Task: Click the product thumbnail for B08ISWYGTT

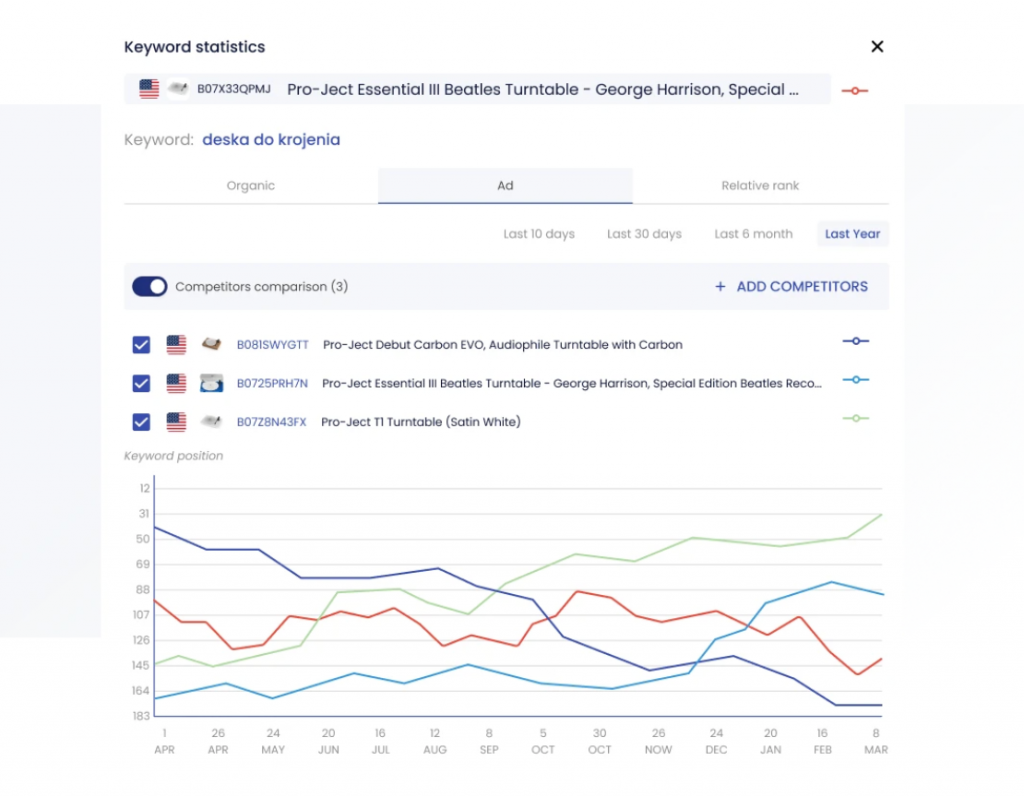Action: (210, 344)
